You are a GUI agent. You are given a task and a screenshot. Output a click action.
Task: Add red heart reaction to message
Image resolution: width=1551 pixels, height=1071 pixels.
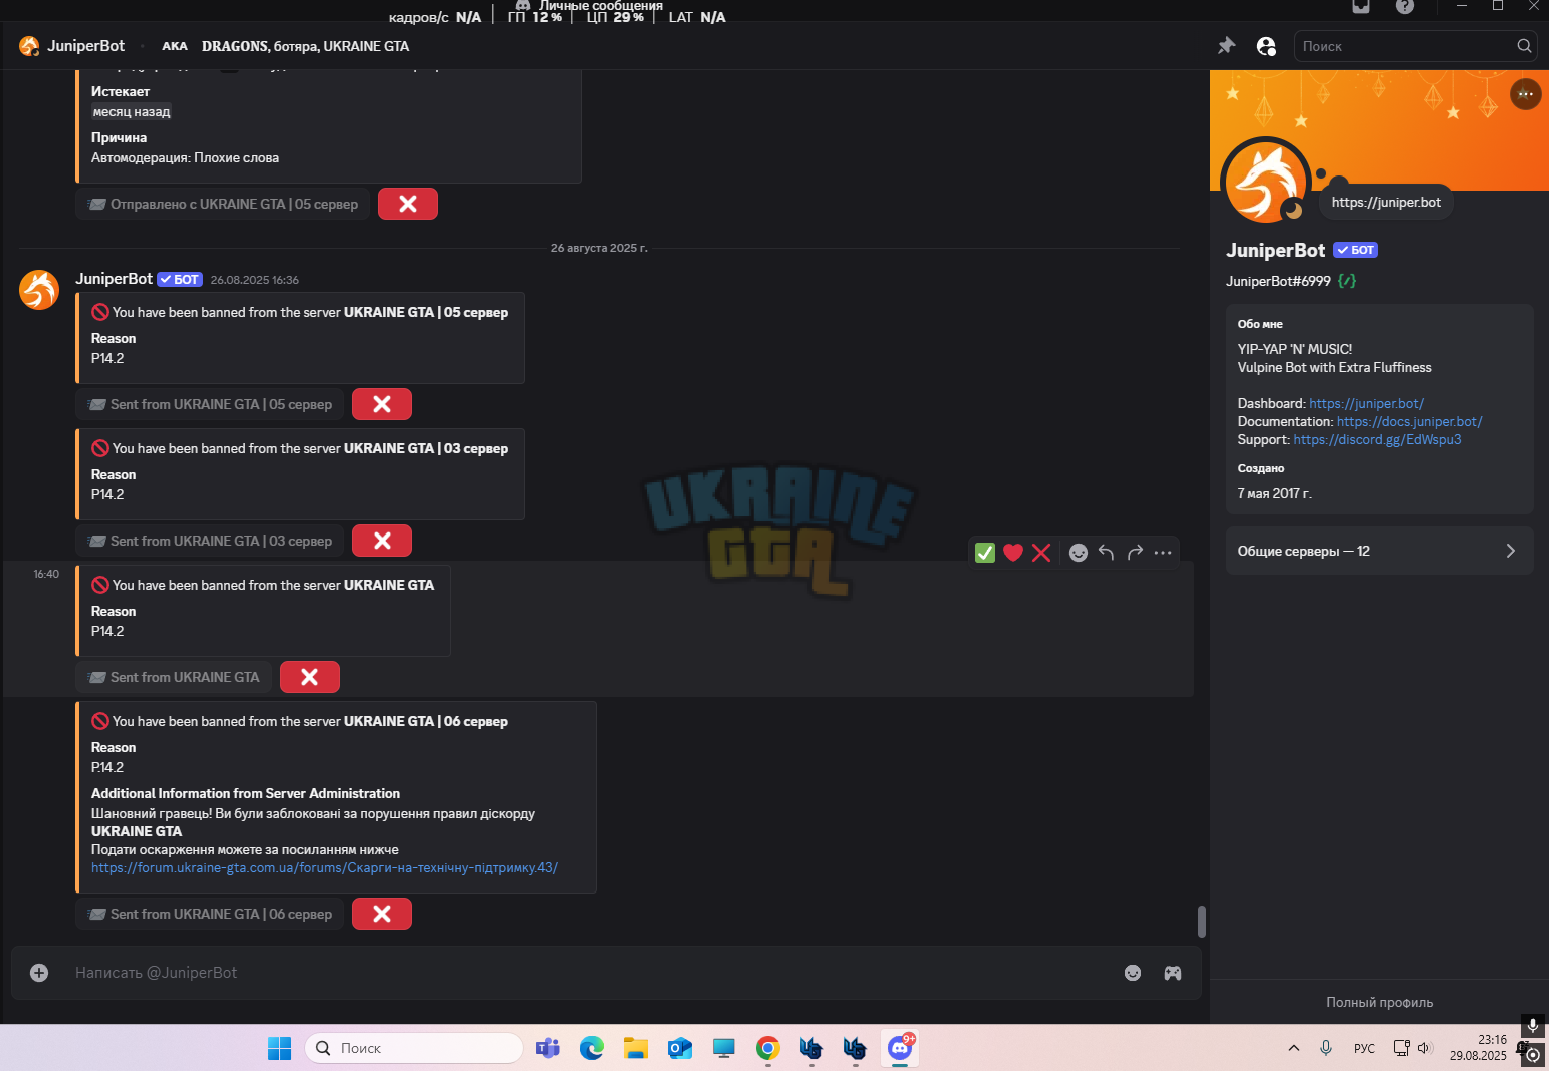(x=1013, y=553)
